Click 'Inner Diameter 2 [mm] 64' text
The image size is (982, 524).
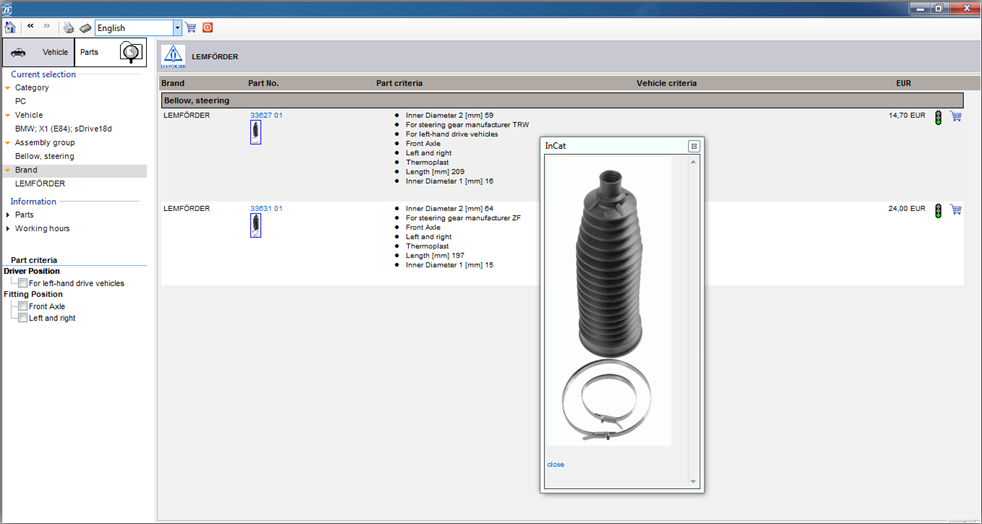point(450,208)
